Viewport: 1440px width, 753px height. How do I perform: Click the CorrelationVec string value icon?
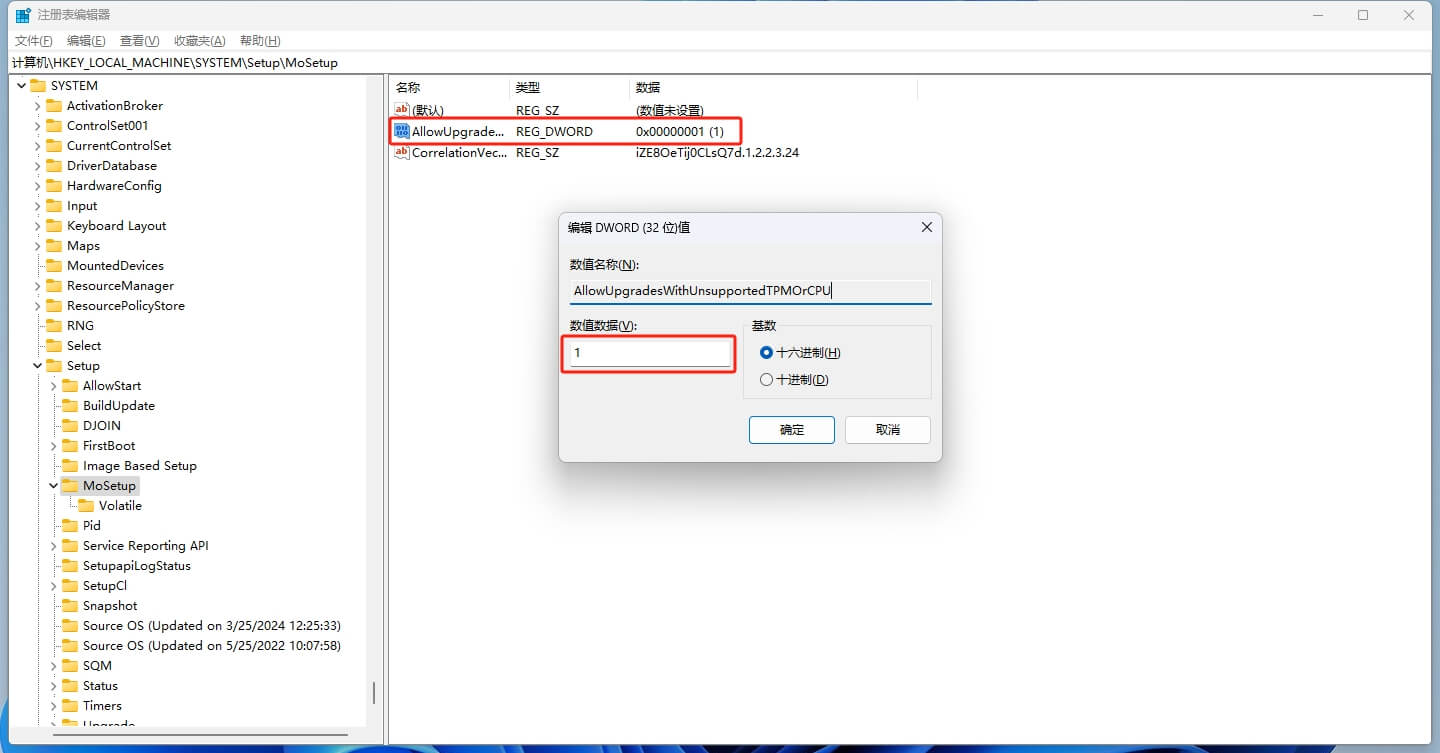(x=402, y=153)
